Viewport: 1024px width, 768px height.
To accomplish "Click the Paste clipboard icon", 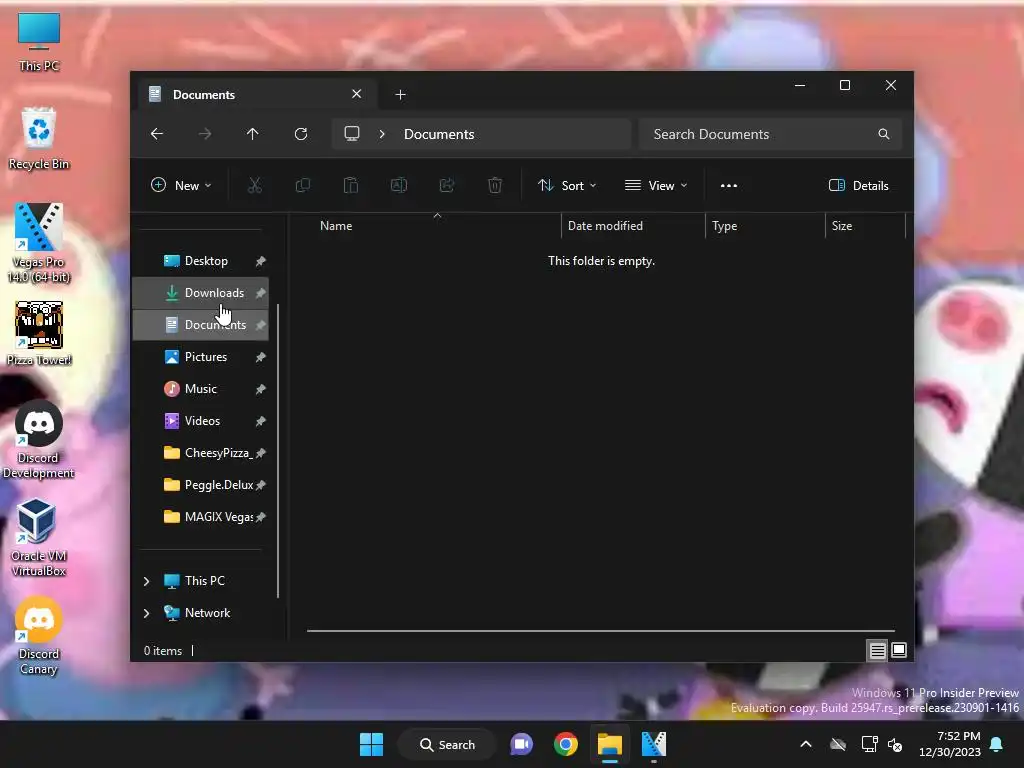I will [351, 185].
